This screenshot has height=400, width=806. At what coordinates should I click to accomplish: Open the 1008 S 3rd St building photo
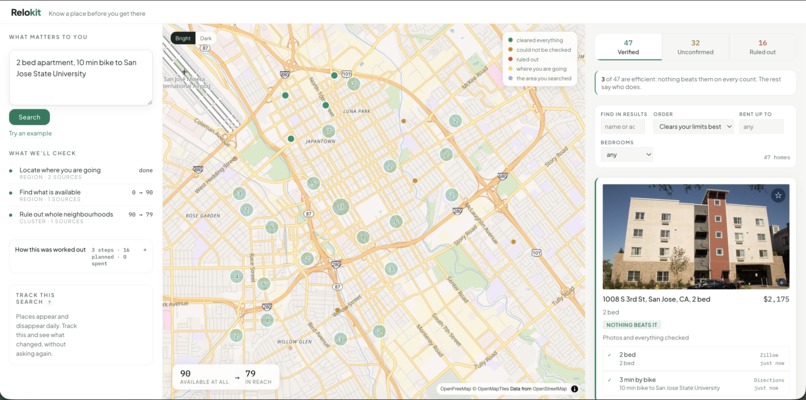tap(695, 237)
